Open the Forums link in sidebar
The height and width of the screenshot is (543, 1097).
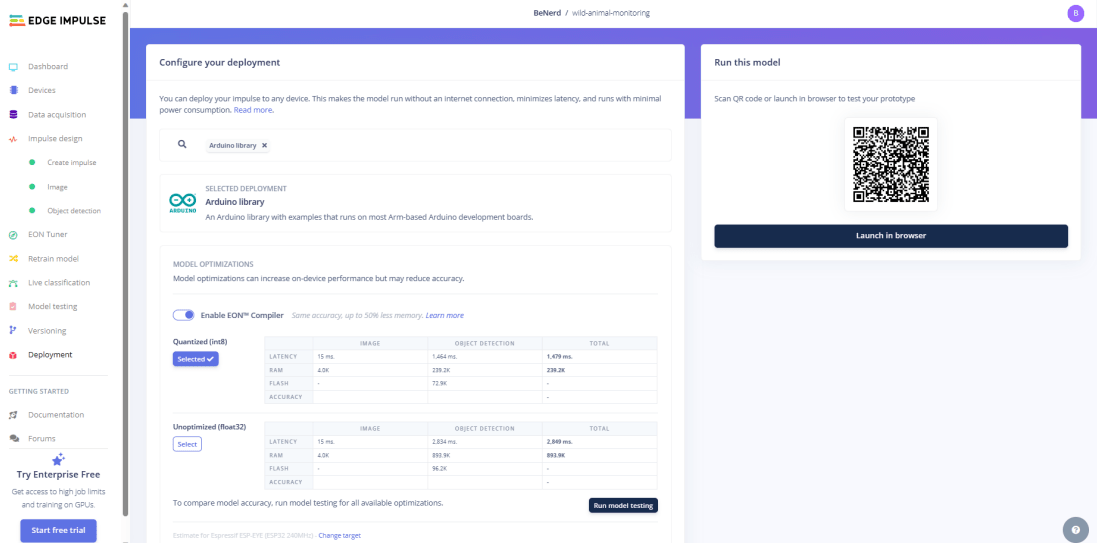click(x=41, y=439)
